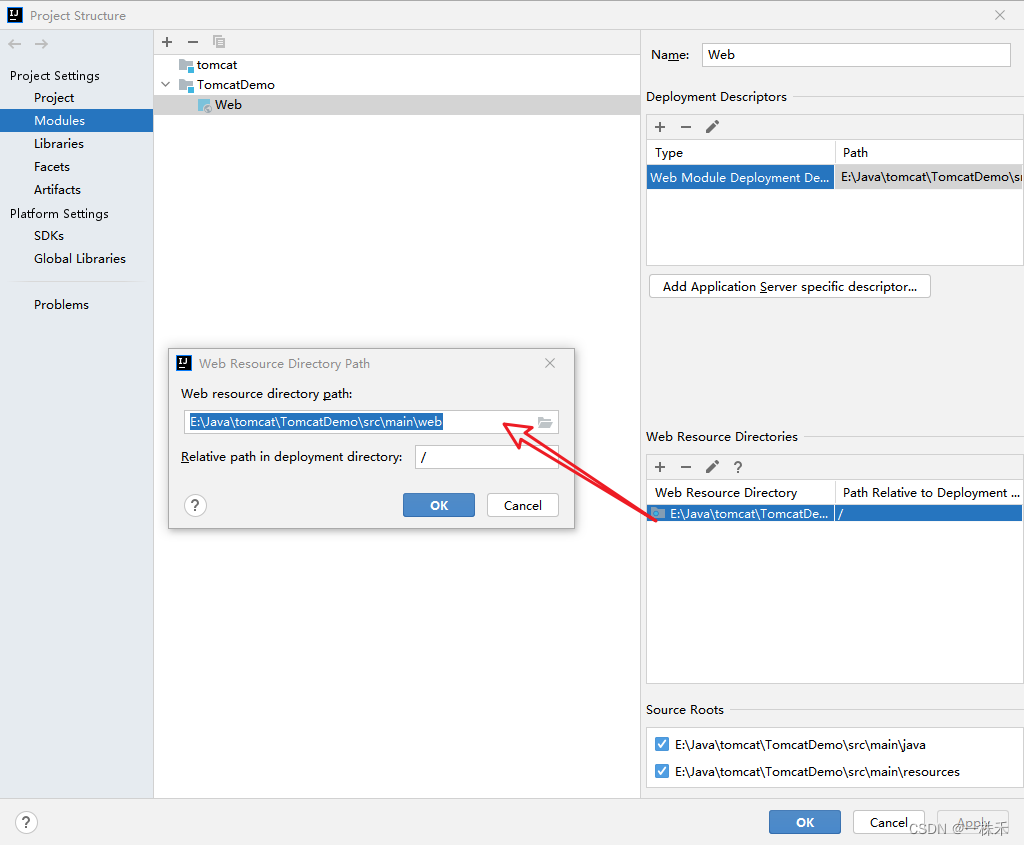Add a web resource directory

click(x=660, y=467)
